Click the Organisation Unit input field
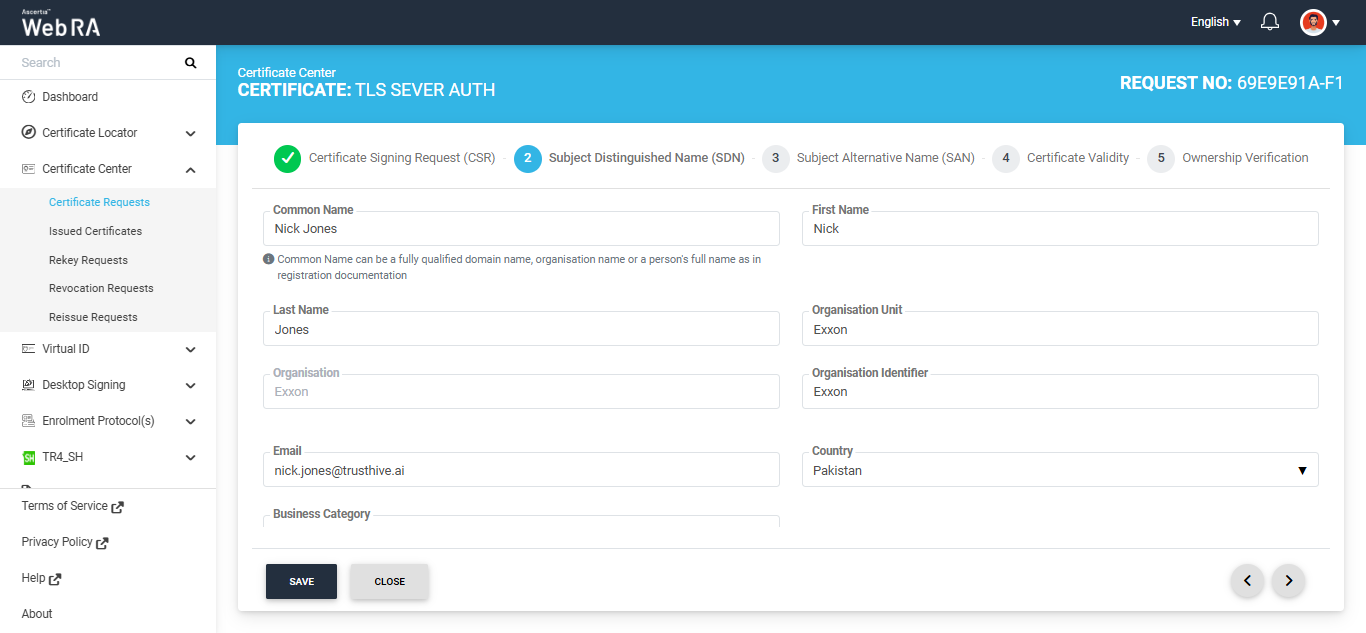This screenshot has width=1366, height=633. pyautogui.click(x=1060, y=329)
